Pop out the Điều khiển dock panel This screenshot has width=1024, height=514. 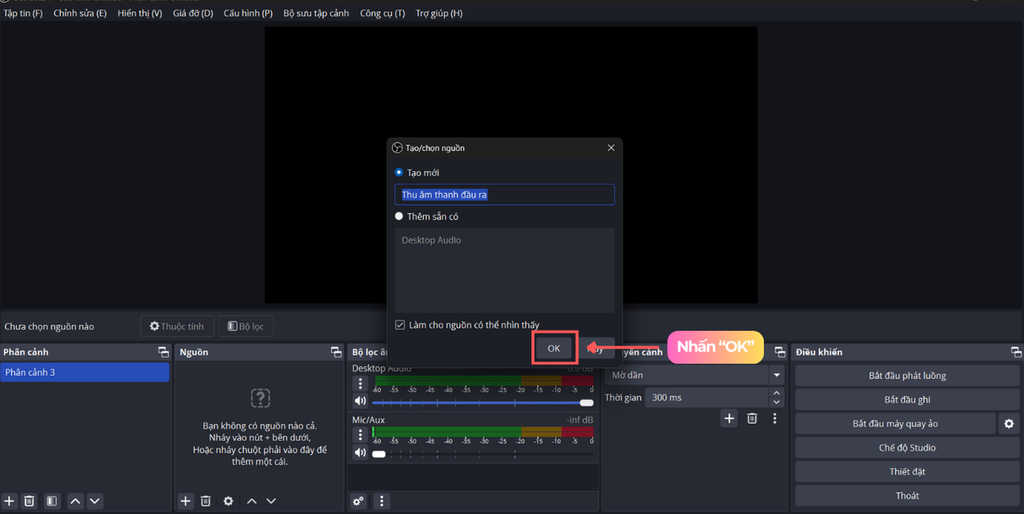click(x=1016, y=352)
